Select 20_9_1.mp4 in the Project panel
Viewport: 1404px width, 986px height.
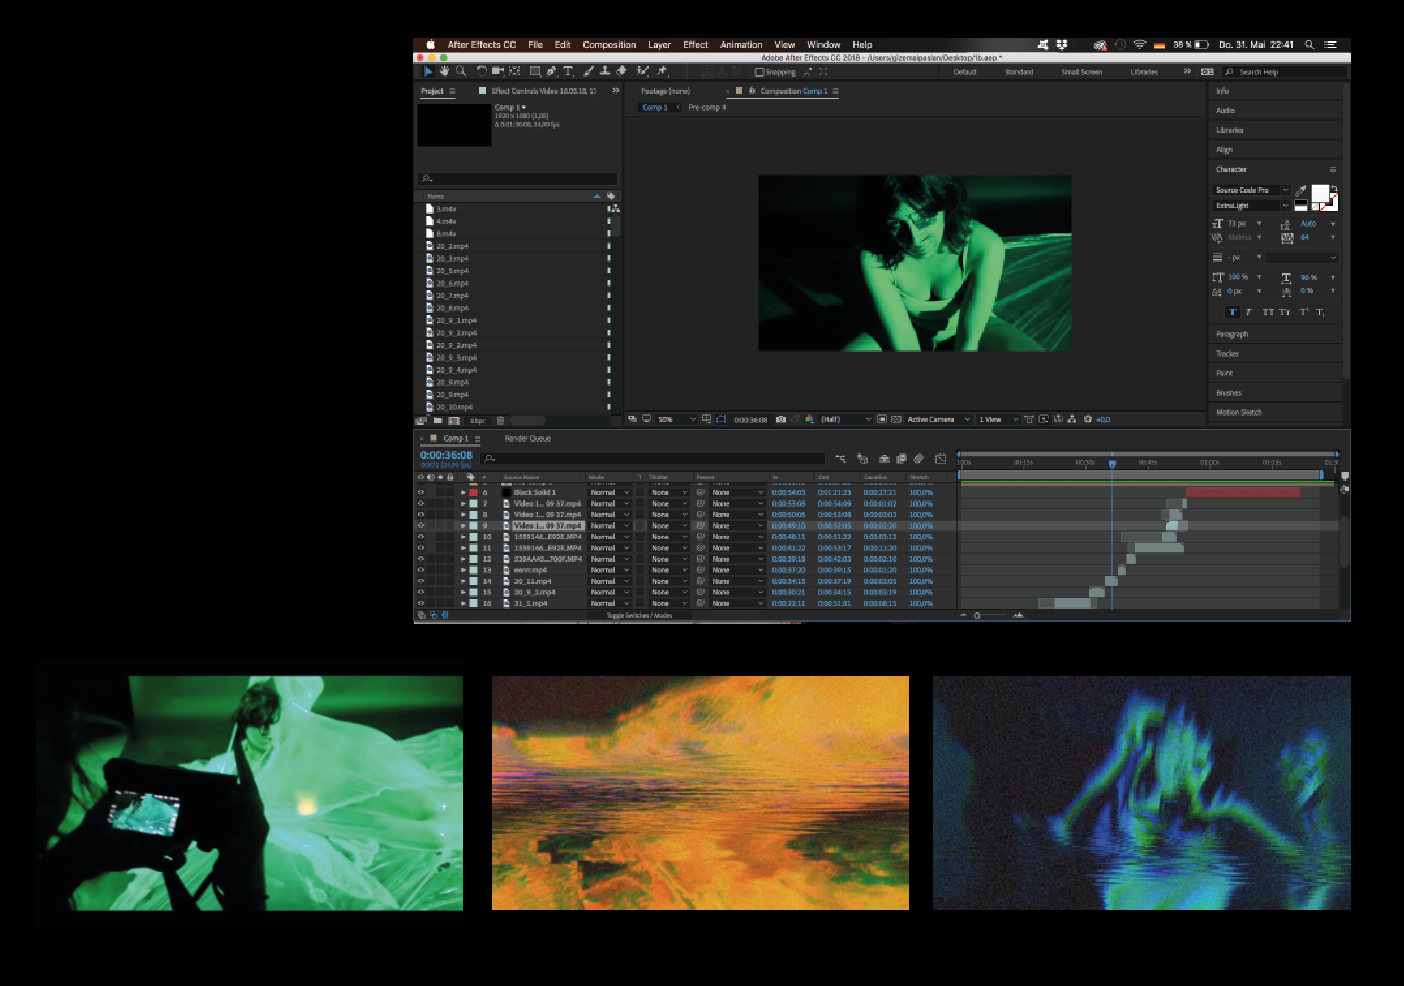(x=456, y=321)
